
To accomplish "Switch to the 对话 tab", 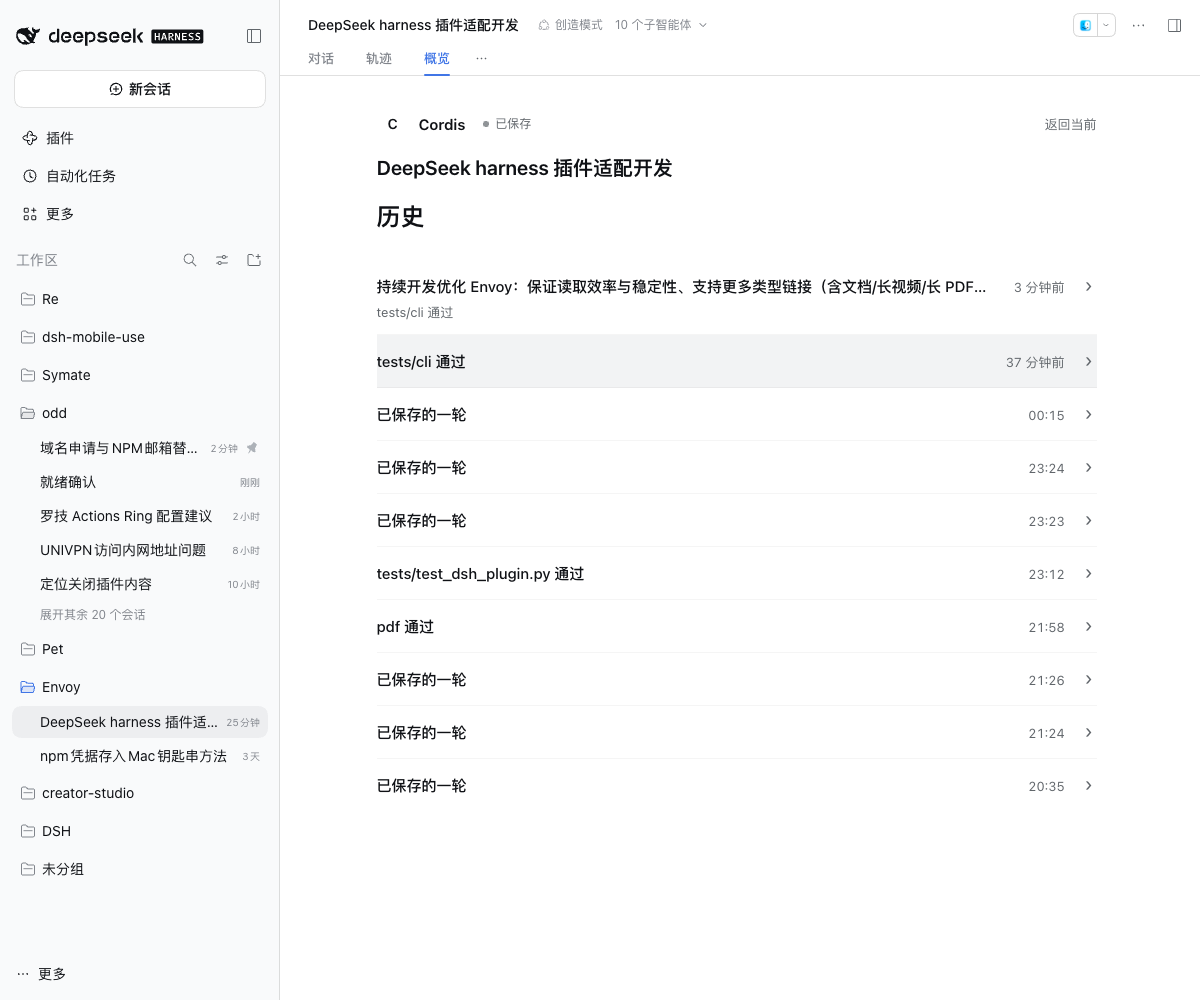I will click(321, 58).
